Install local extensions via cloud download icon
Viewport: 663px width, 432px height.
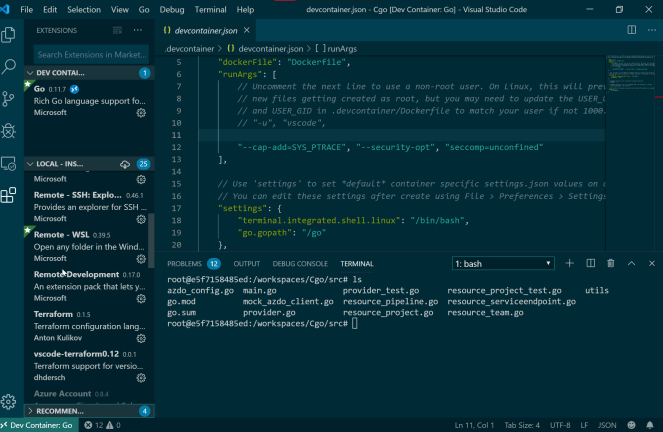pyautogui.click(x=124, y=163)
